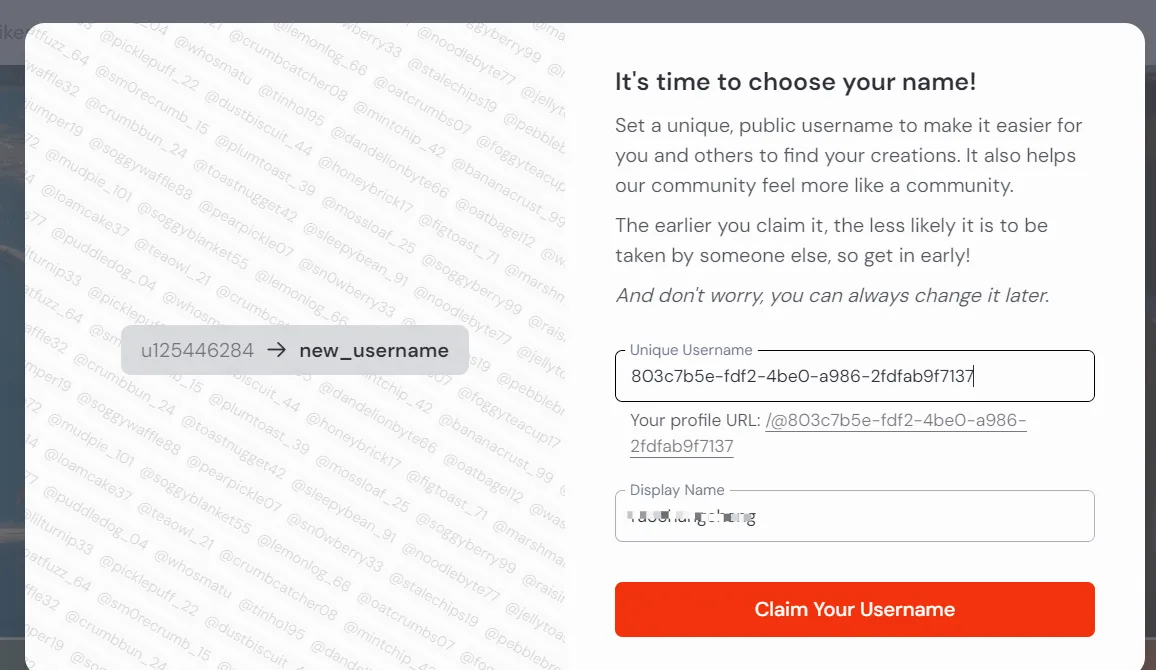This screenshot has width=1156, height=670.
Task: Click the Display Name field label
Action: click(677, 490)
